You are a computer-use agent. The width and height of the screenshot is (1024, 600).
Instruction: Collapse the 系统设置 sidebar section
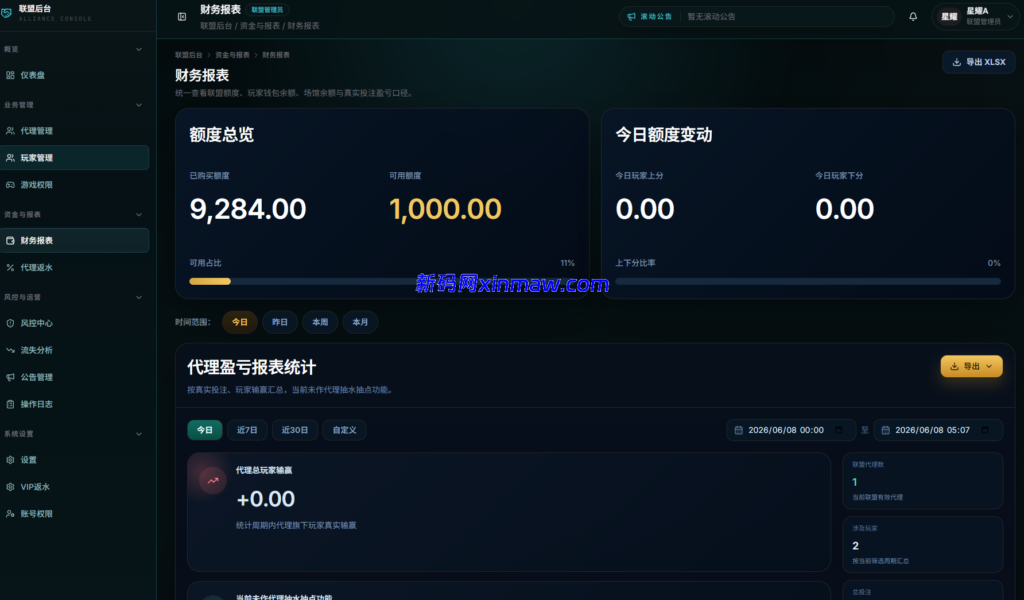(138, 434)
